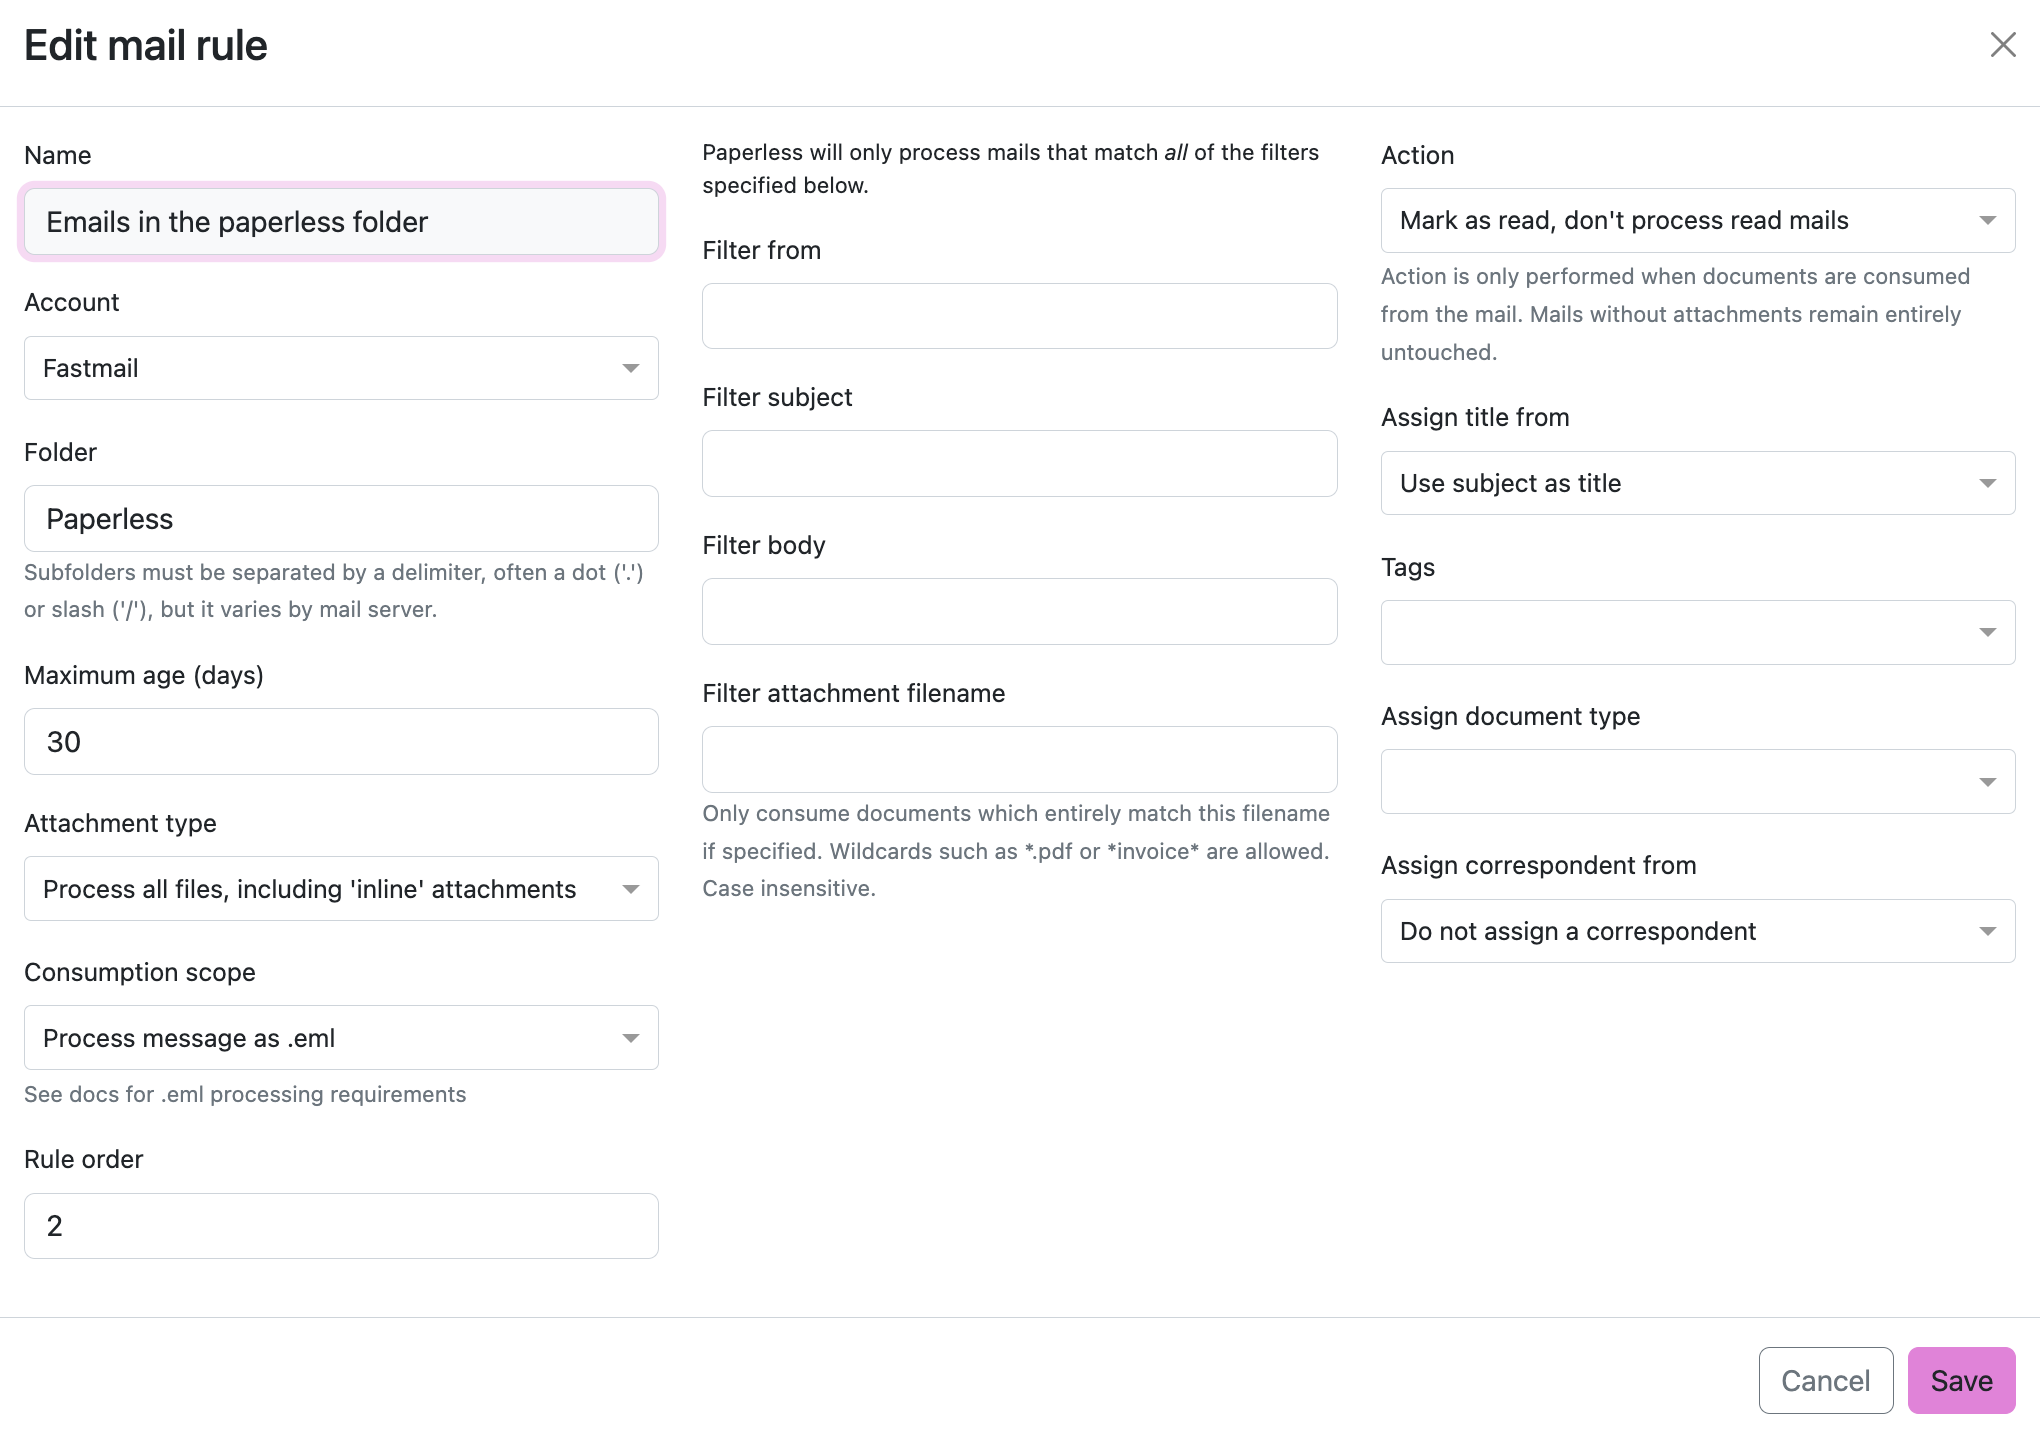Open Assign correspondent from dropdown
2040x1438 pixels.
tap(1697, 931)
